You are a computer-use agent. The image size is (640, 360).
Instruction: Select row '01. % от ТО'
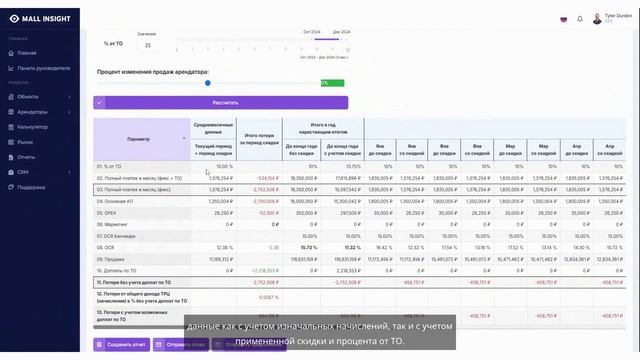(x=360, y=167)
